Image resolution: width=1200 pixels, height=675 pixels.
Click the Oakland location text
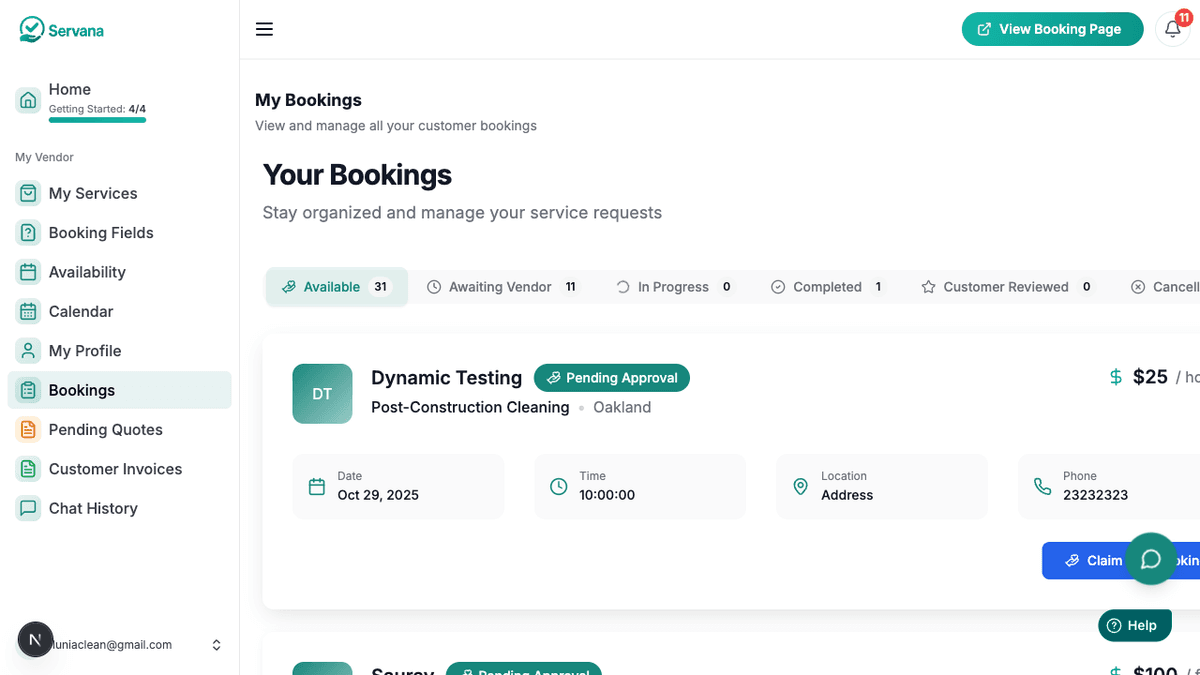point(622,407)
